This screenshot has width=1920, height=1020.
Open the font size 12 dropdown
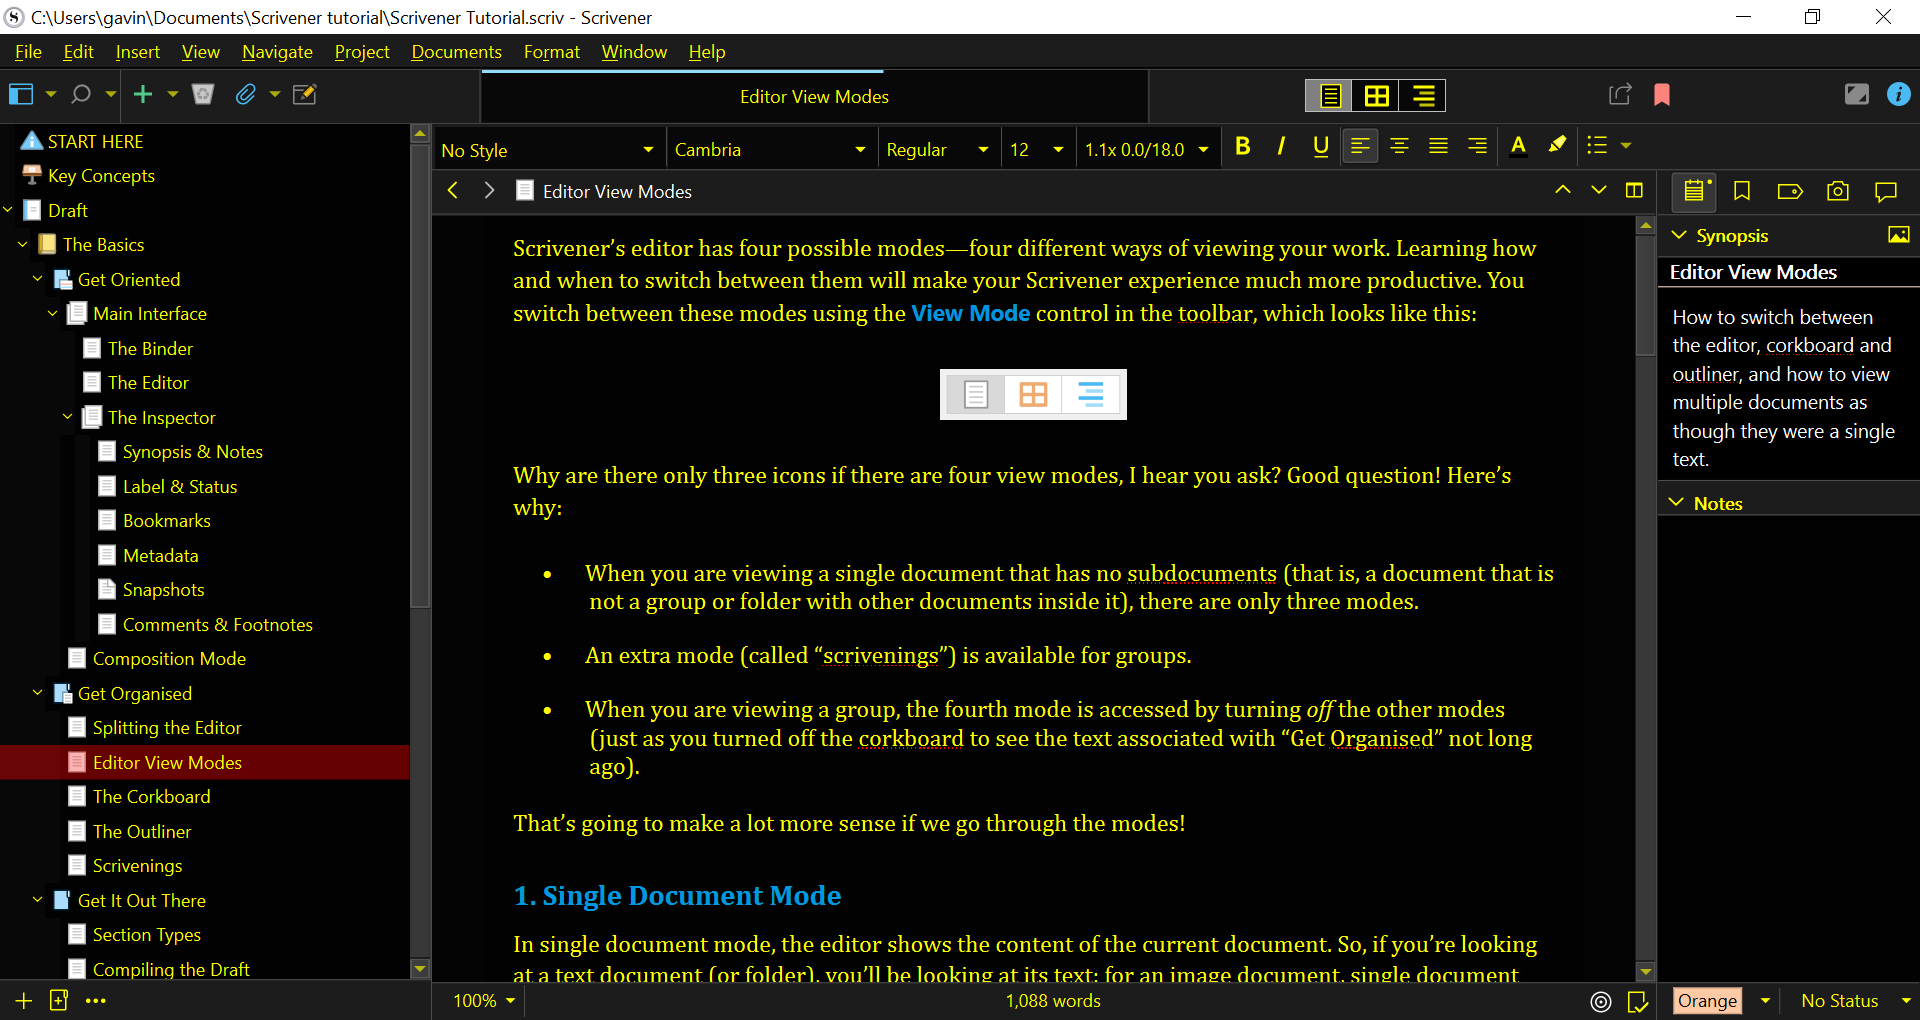pos(1037,150)
